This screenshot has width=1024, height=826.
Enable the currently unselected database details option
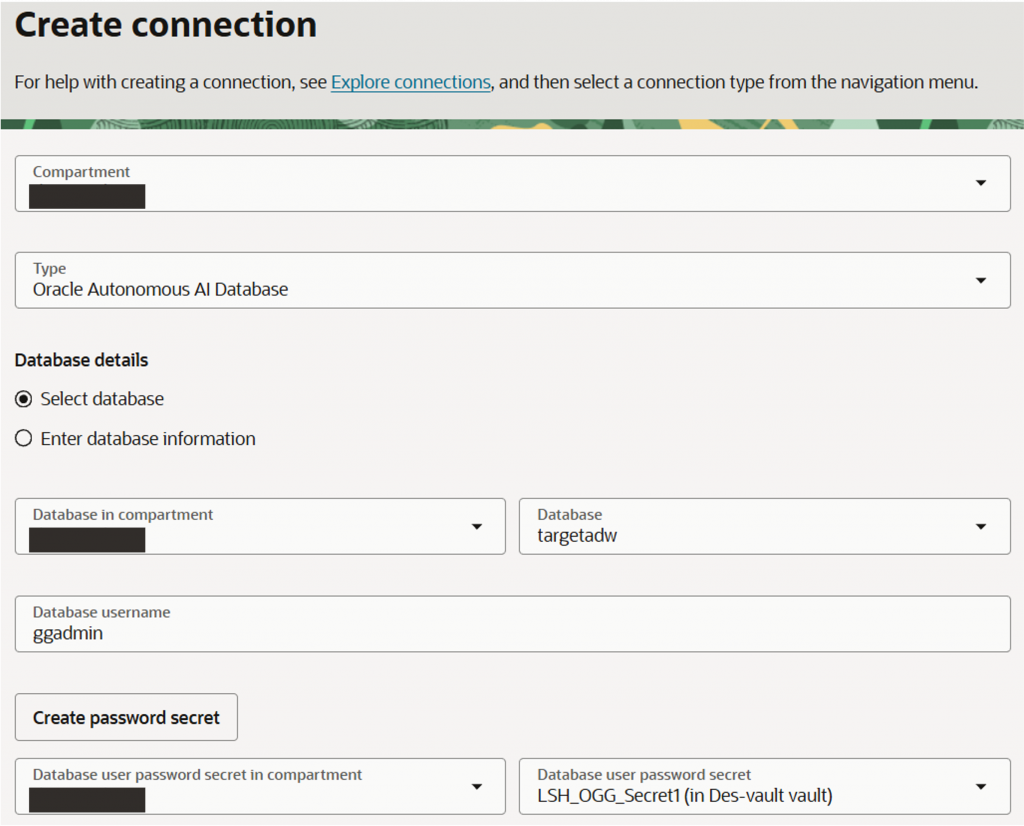pyautogui.click(x=23, y=438)
